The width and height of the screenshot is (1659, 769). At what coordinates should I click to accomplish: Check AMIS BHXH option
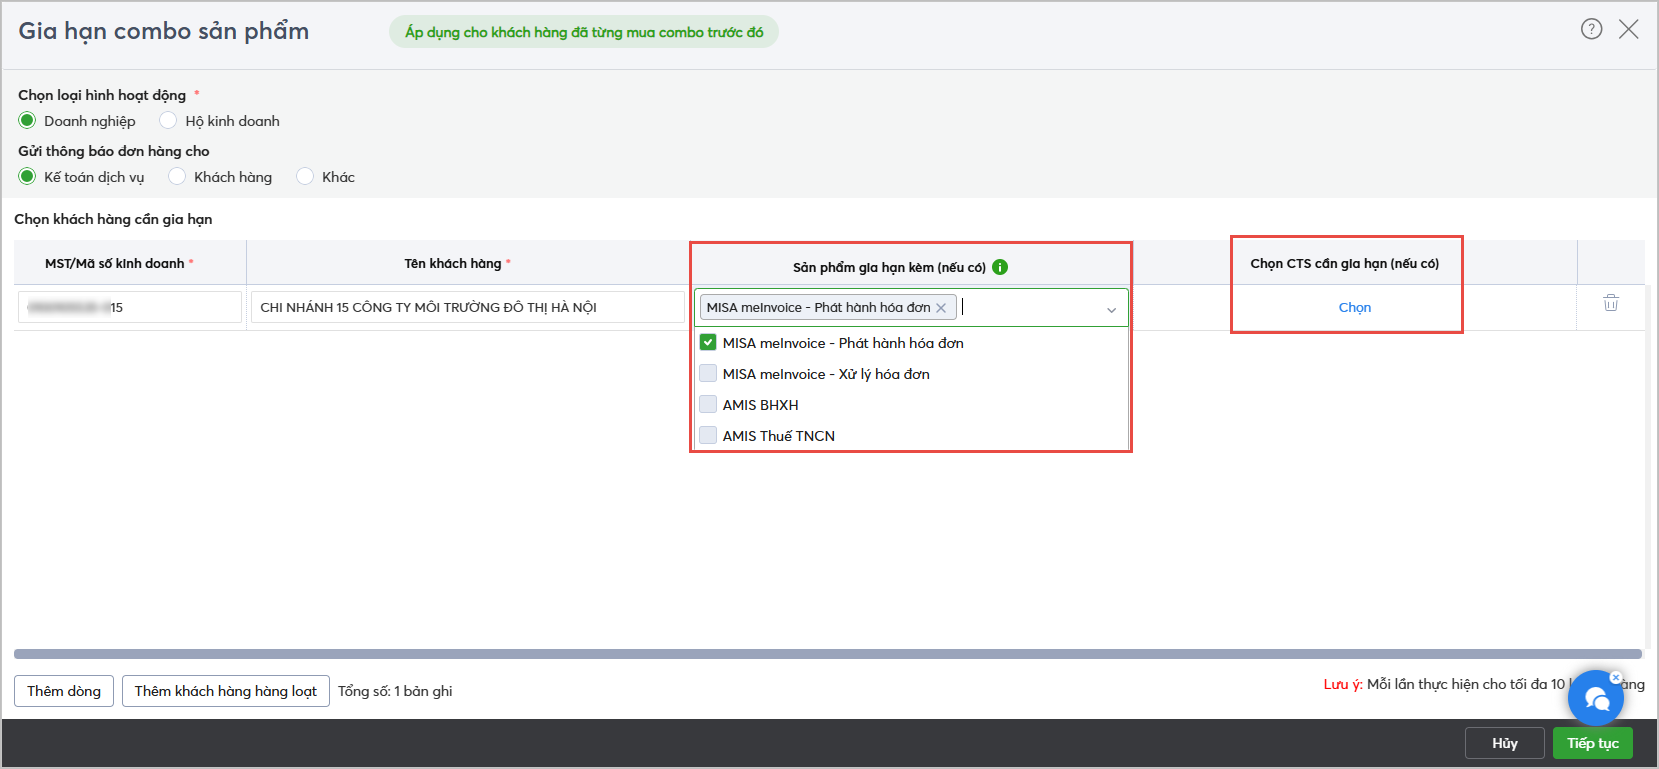click(x=708, y=405)
